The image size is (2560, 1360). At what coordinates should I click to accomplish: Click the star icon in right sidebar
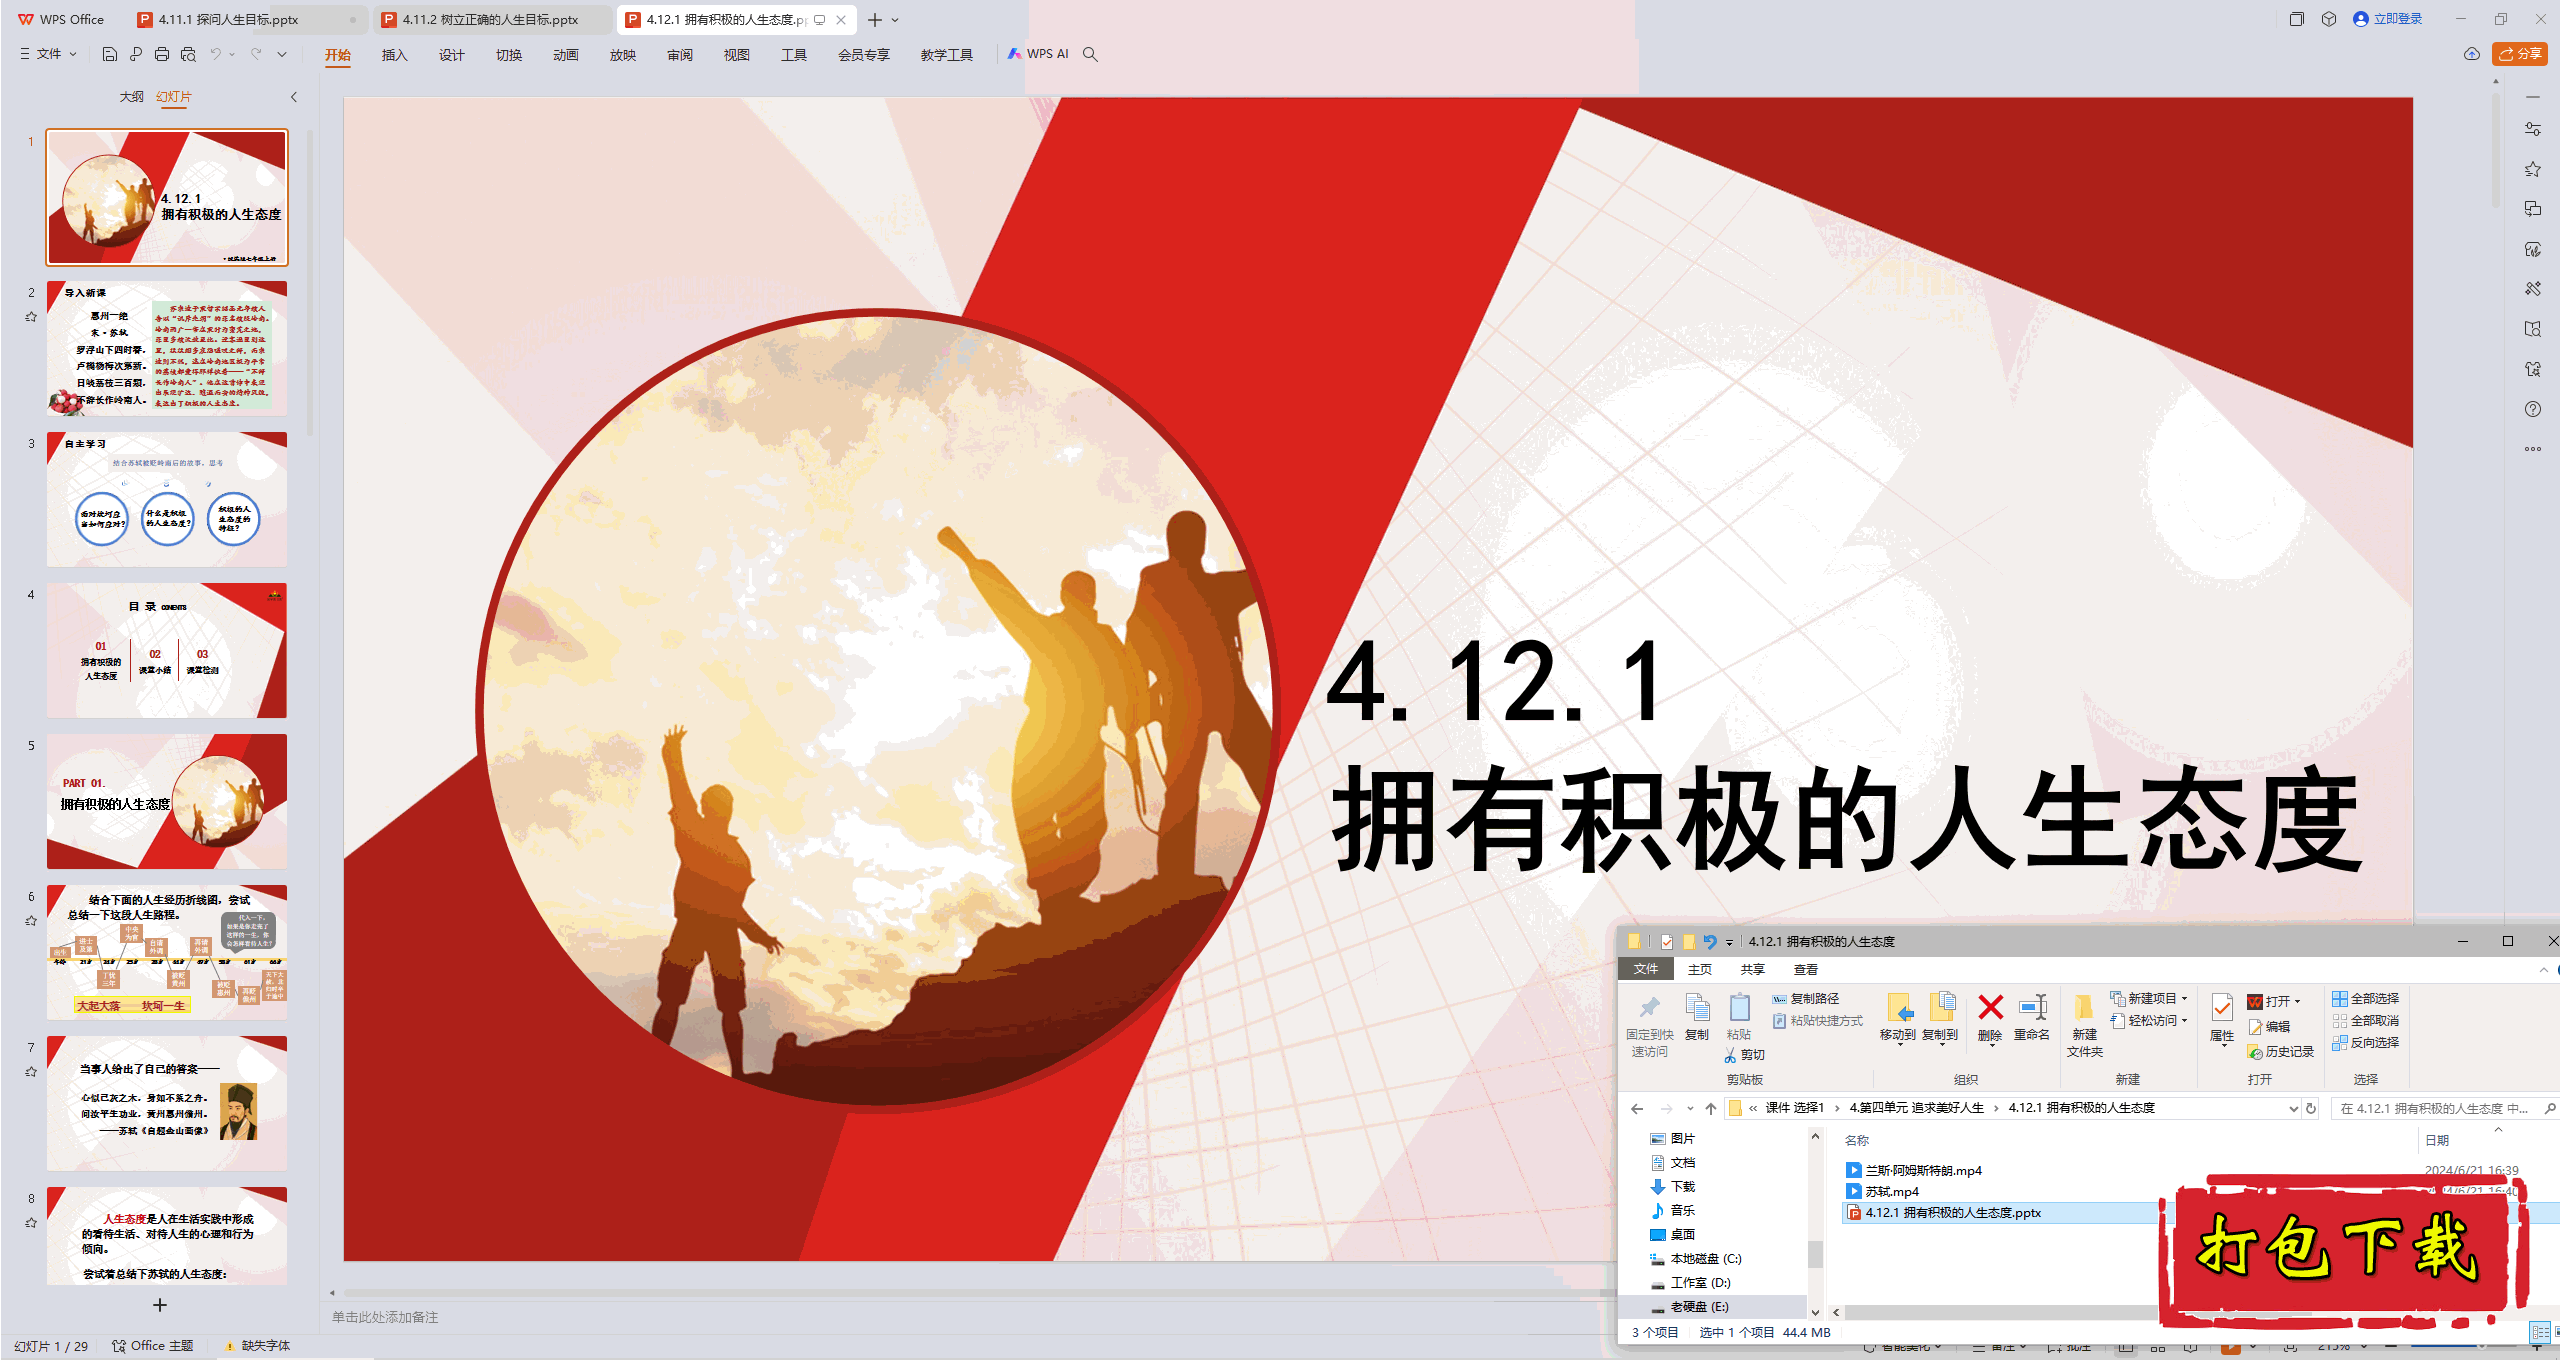click(2533, 169)
